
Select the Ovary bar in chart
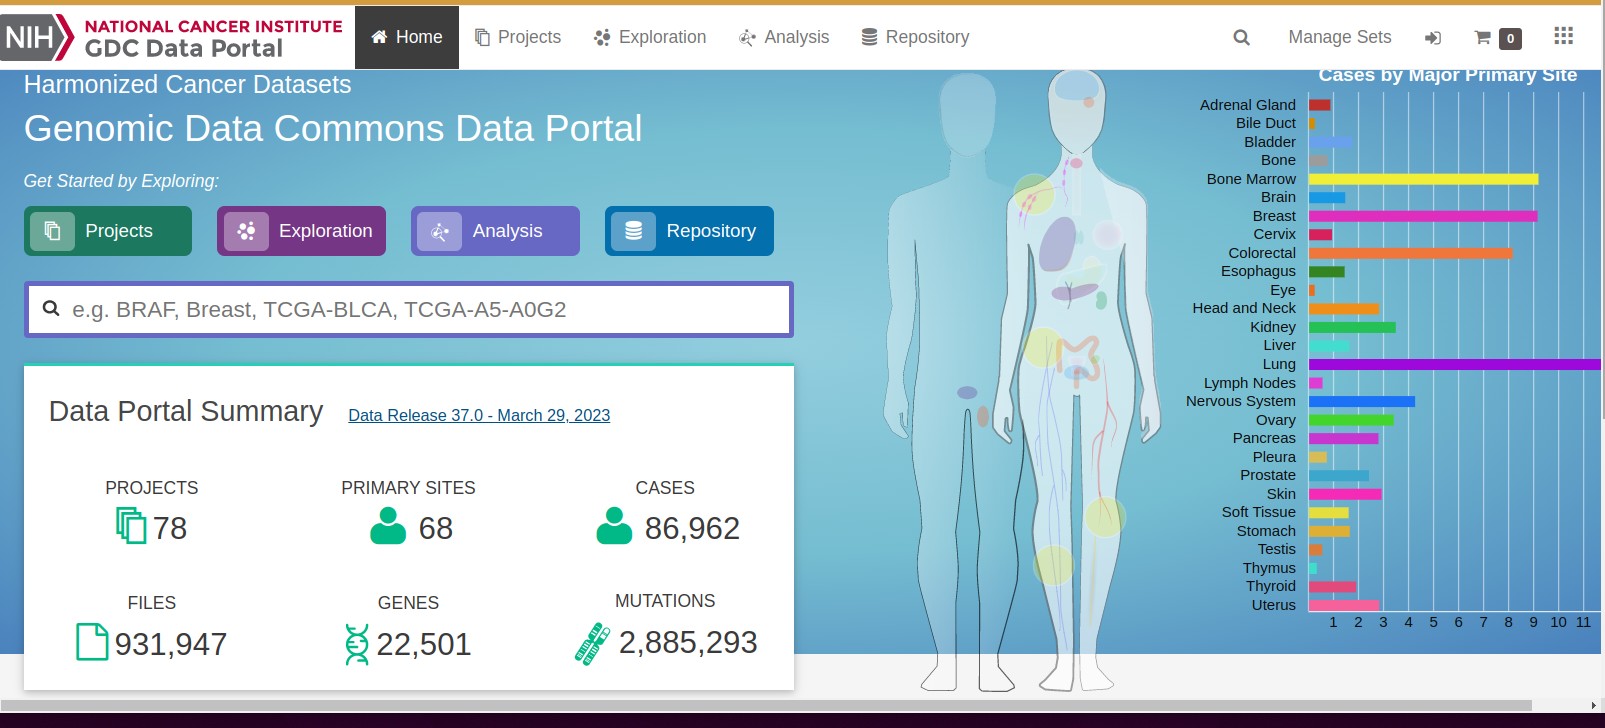click(x=1351, y=420)
